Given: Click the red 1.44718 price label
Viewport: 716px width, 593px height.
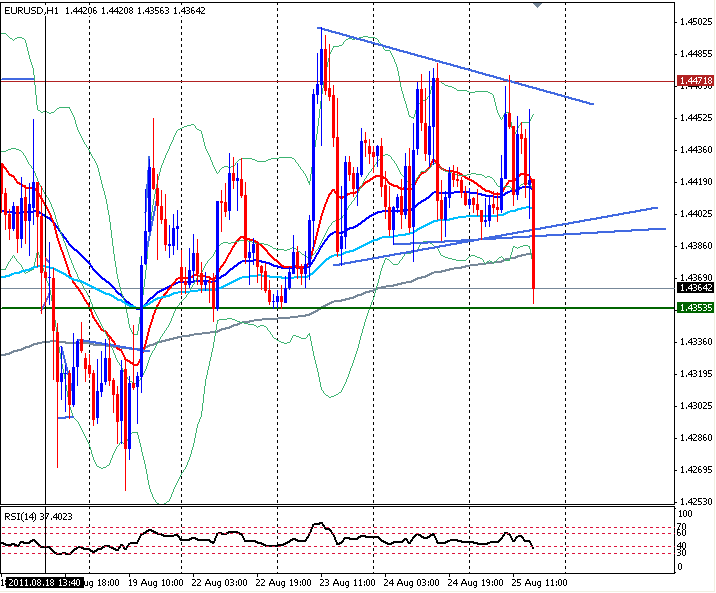Looking at the screenshot, I should tap(695, 81).
